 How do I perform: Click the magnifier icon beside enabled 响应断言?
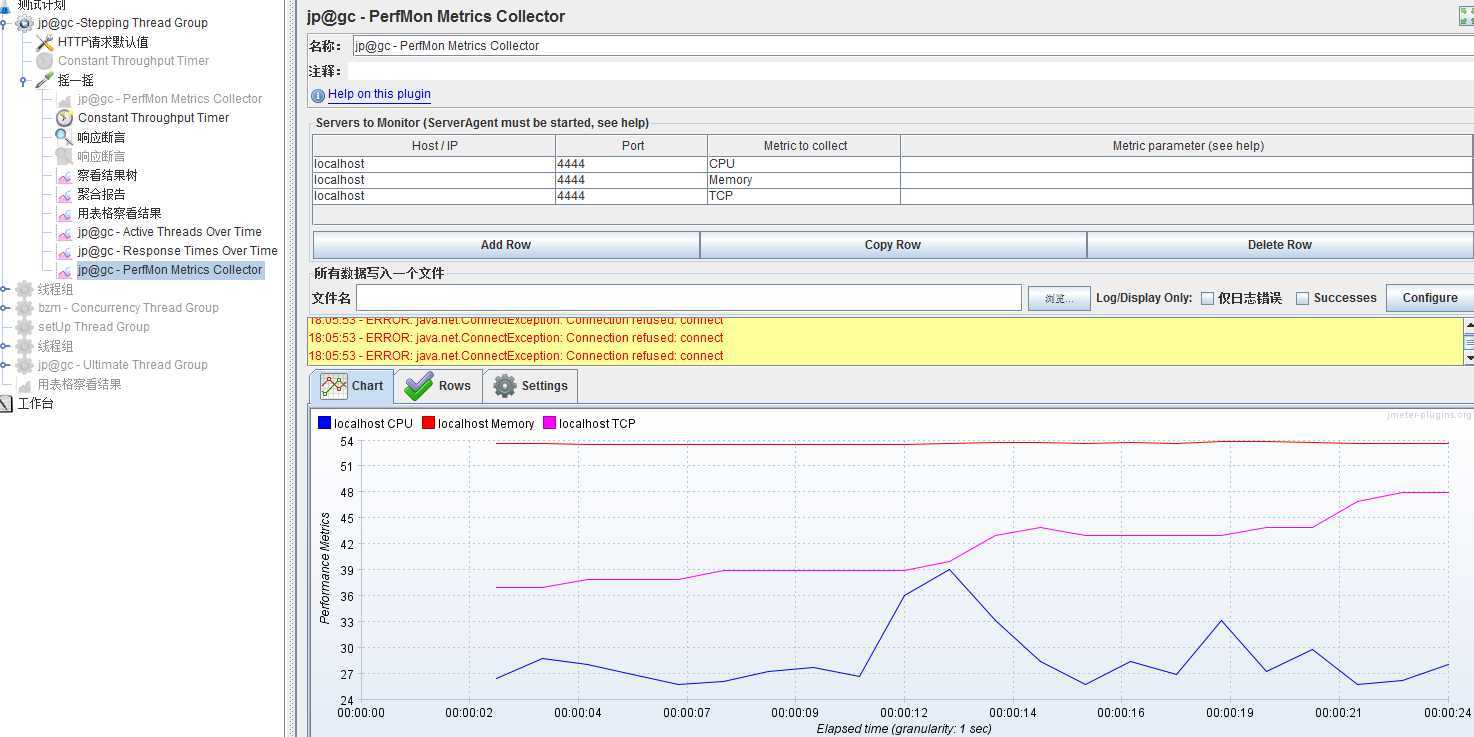pos(64,137)
